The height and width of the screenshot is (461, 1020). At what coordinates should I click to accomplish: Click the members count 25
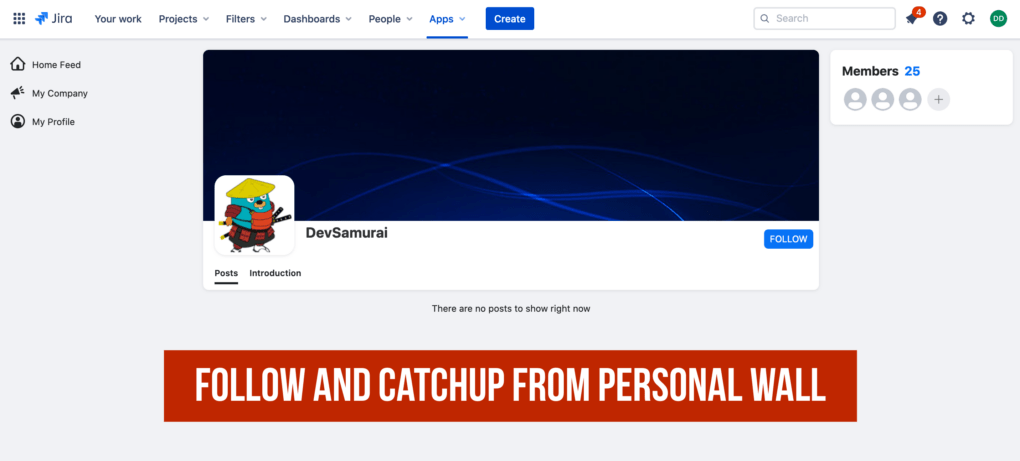pos(912,72)
